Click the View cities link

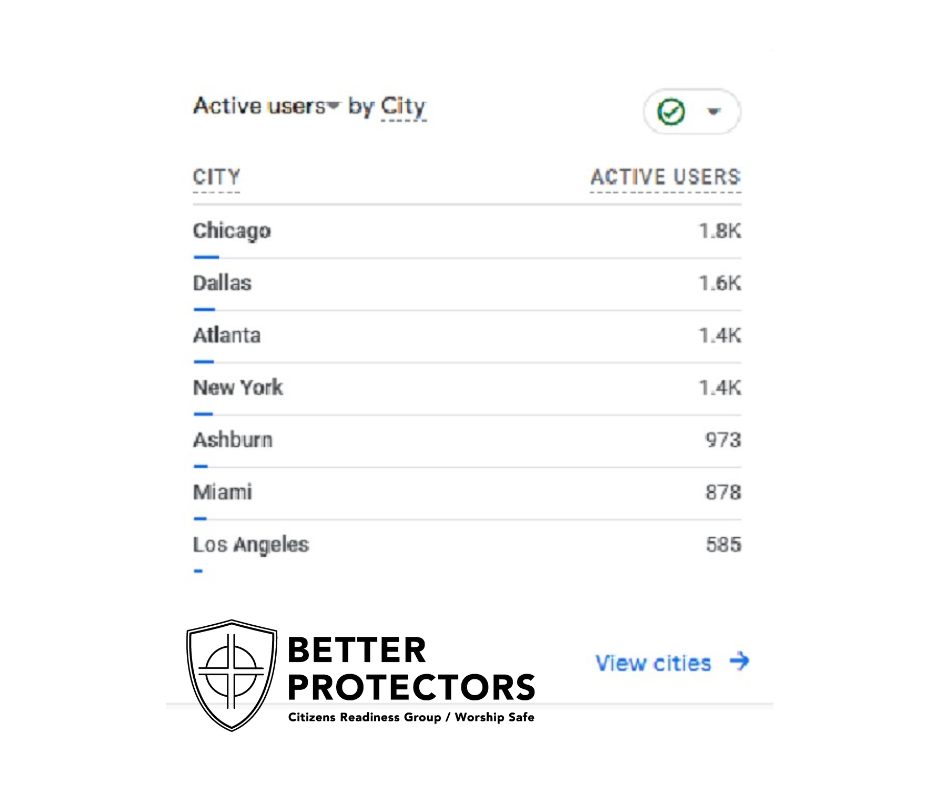[653, 663]
